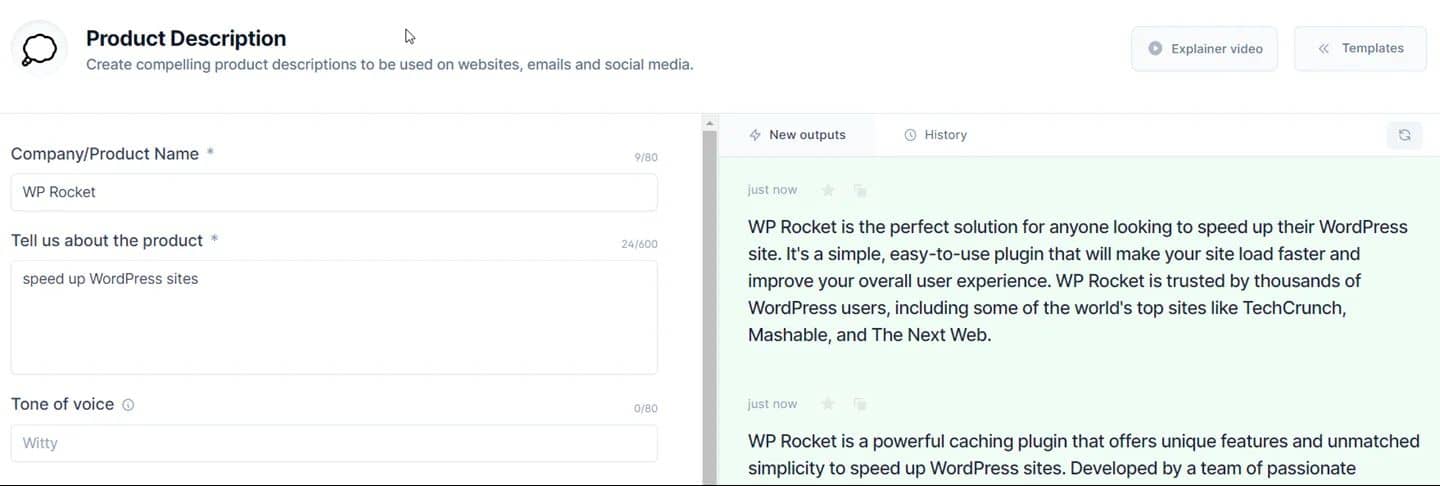Copy the second output about caching plugin
This screenshot has height=486, width=1440.
(860, 404)
